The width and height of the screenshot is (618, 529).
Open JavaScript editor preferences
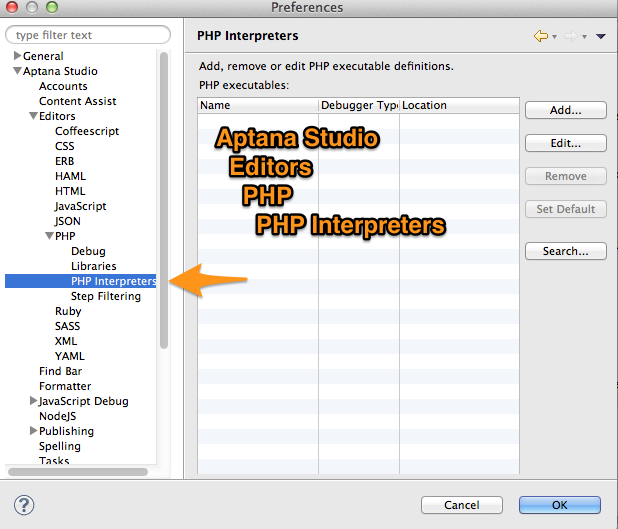[80, 206]
